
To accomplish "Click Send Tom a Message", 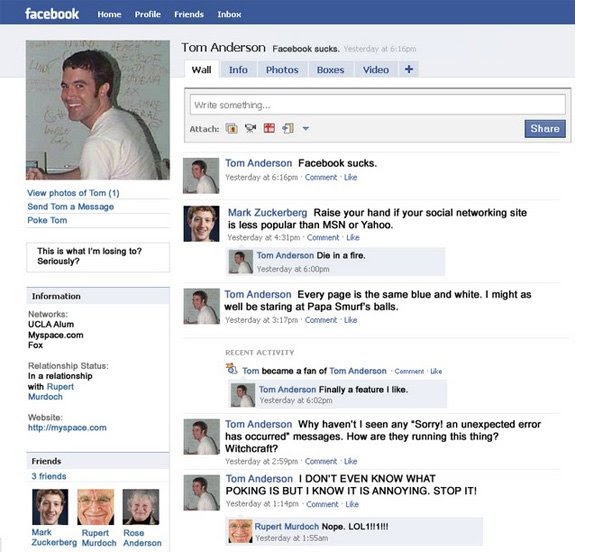I will point(71,207).
